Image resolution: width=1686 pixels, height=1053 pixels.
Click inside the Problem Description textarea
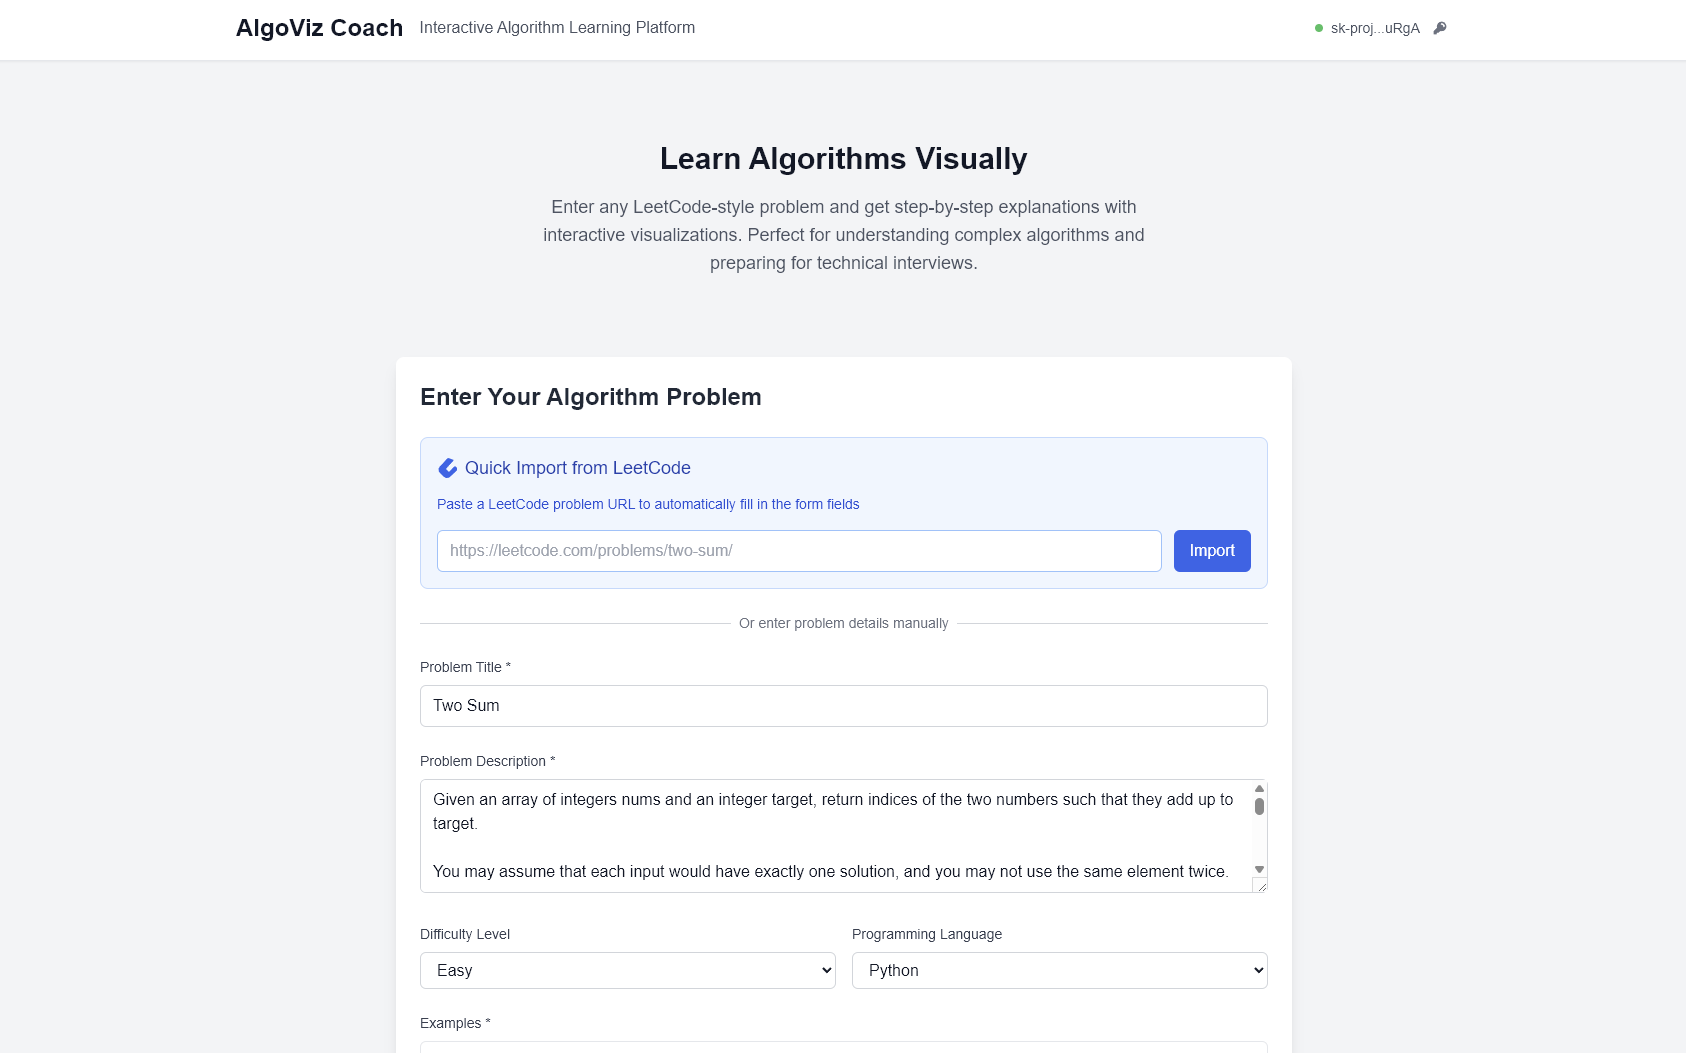[x=836, y=836]
